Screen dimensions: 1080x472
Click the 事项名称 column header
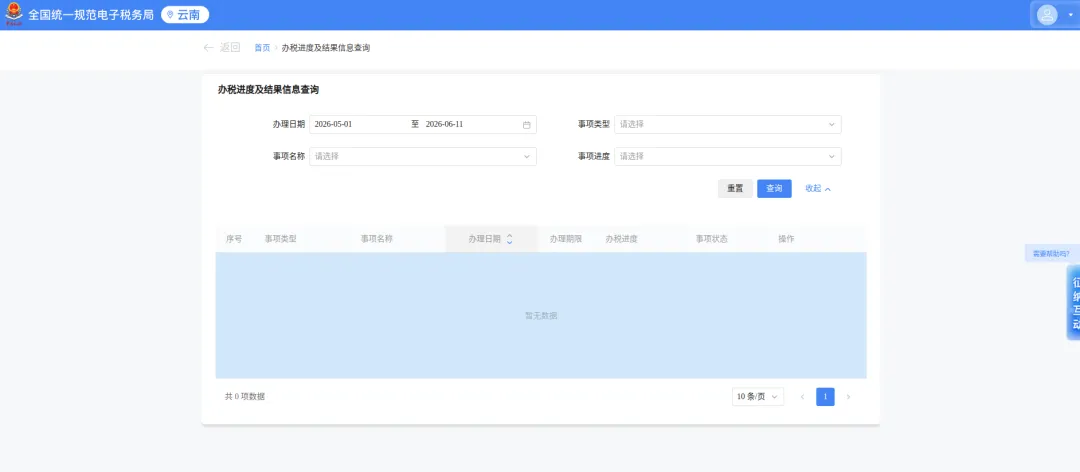(376, 239)
